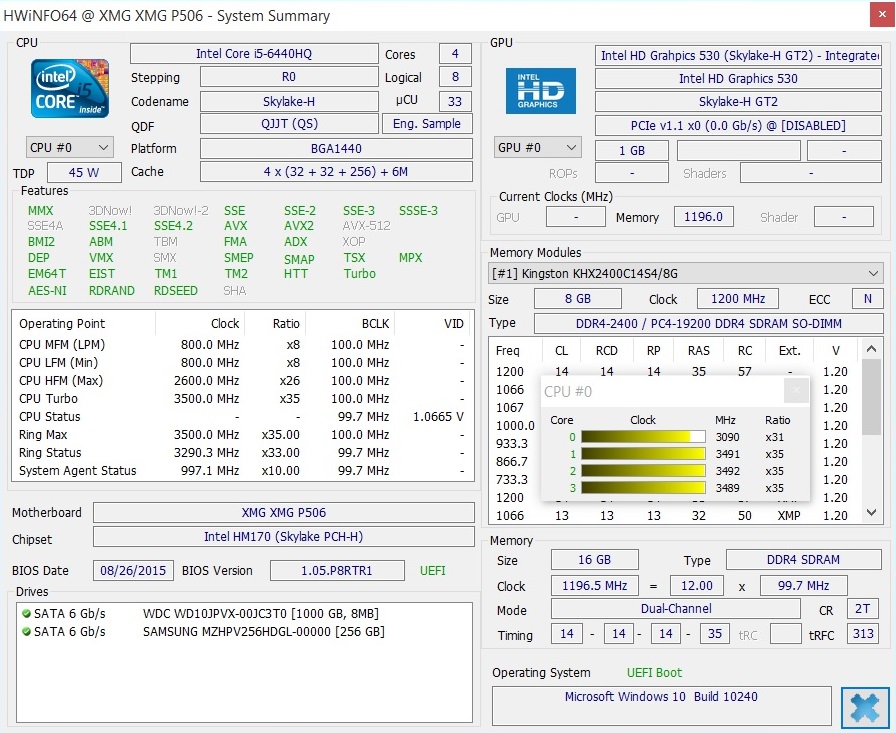Click the AES-NI feature label
896x733 pixels.
tap(47, 290)
